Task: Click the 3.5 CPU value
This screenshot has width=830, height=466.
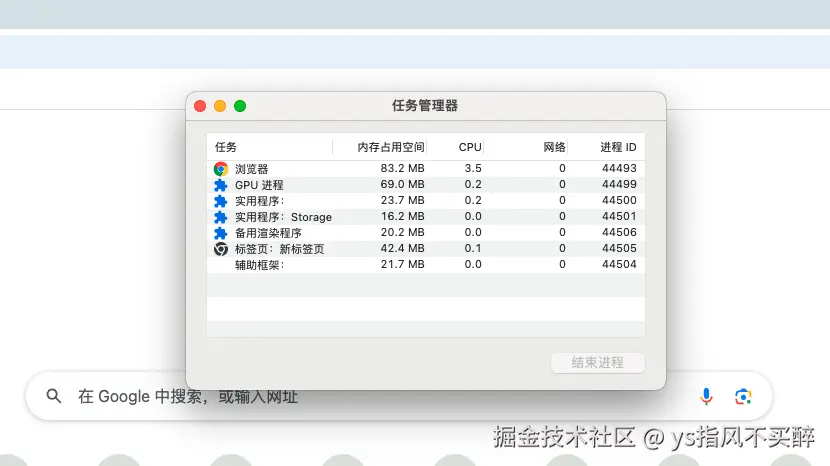Action: click(473, 168)
